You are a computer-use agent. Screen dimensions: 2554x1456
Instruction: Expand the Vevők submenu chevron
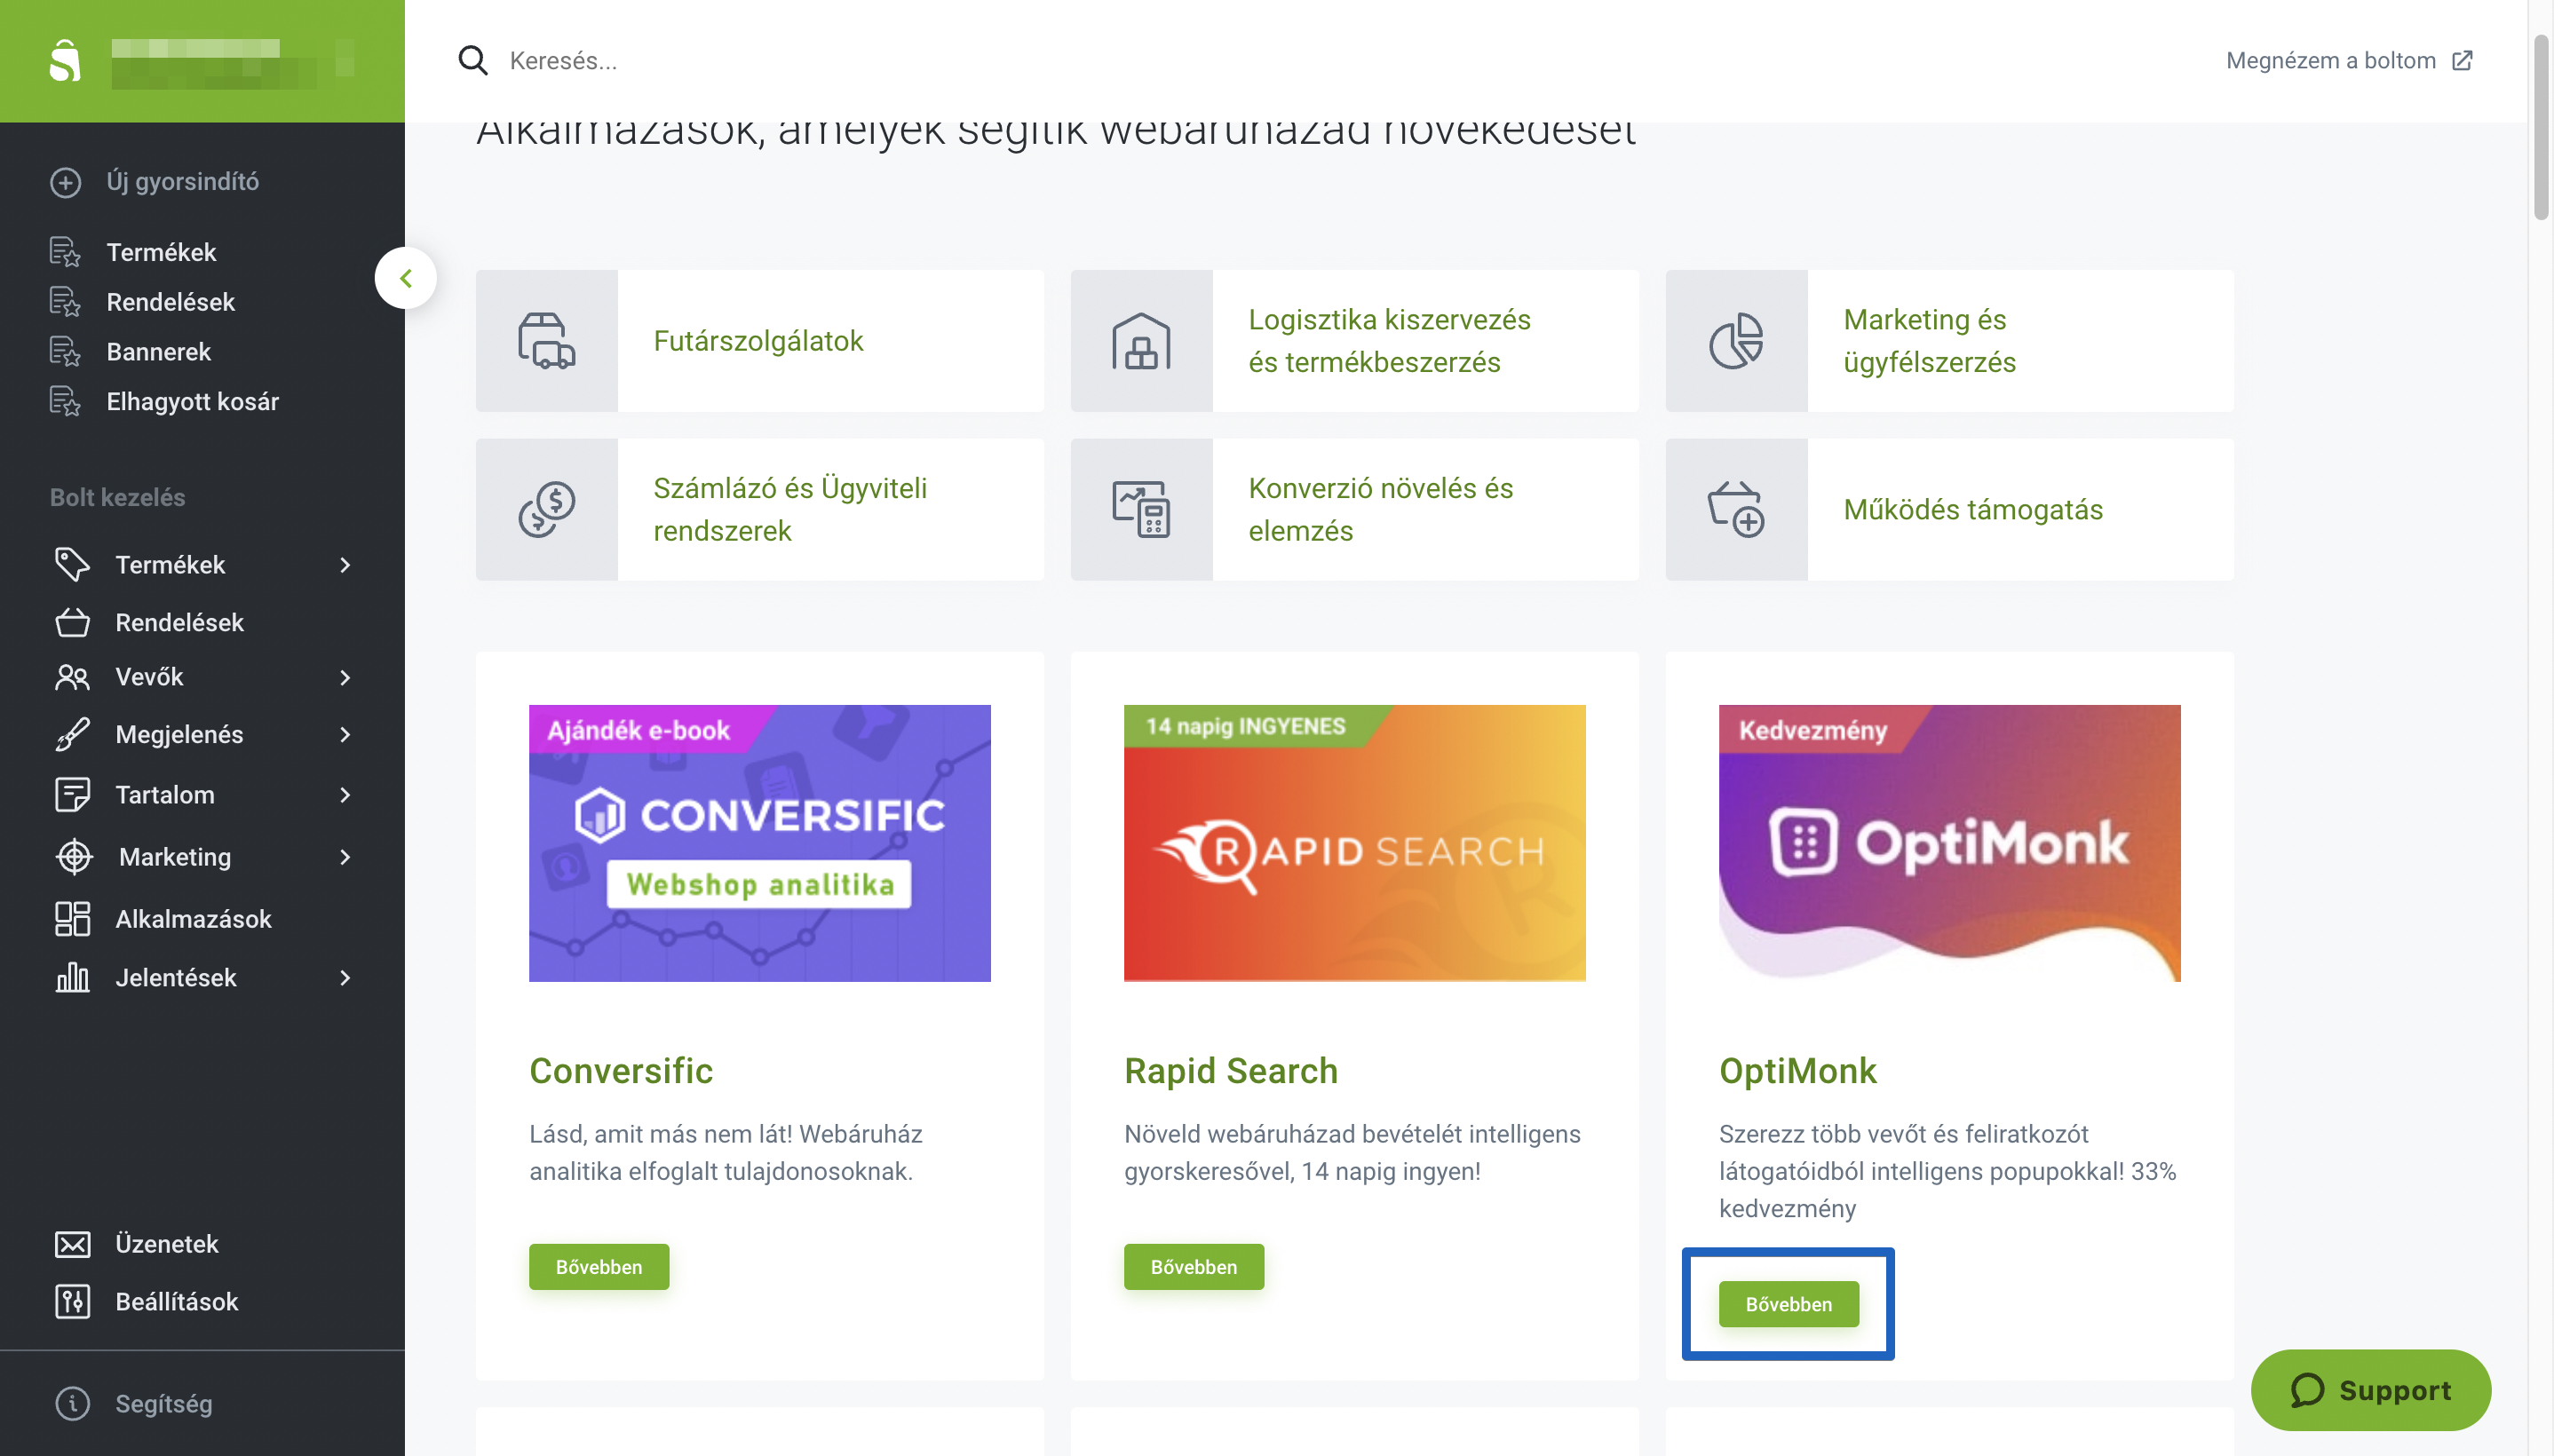click(x=345, y=677)
